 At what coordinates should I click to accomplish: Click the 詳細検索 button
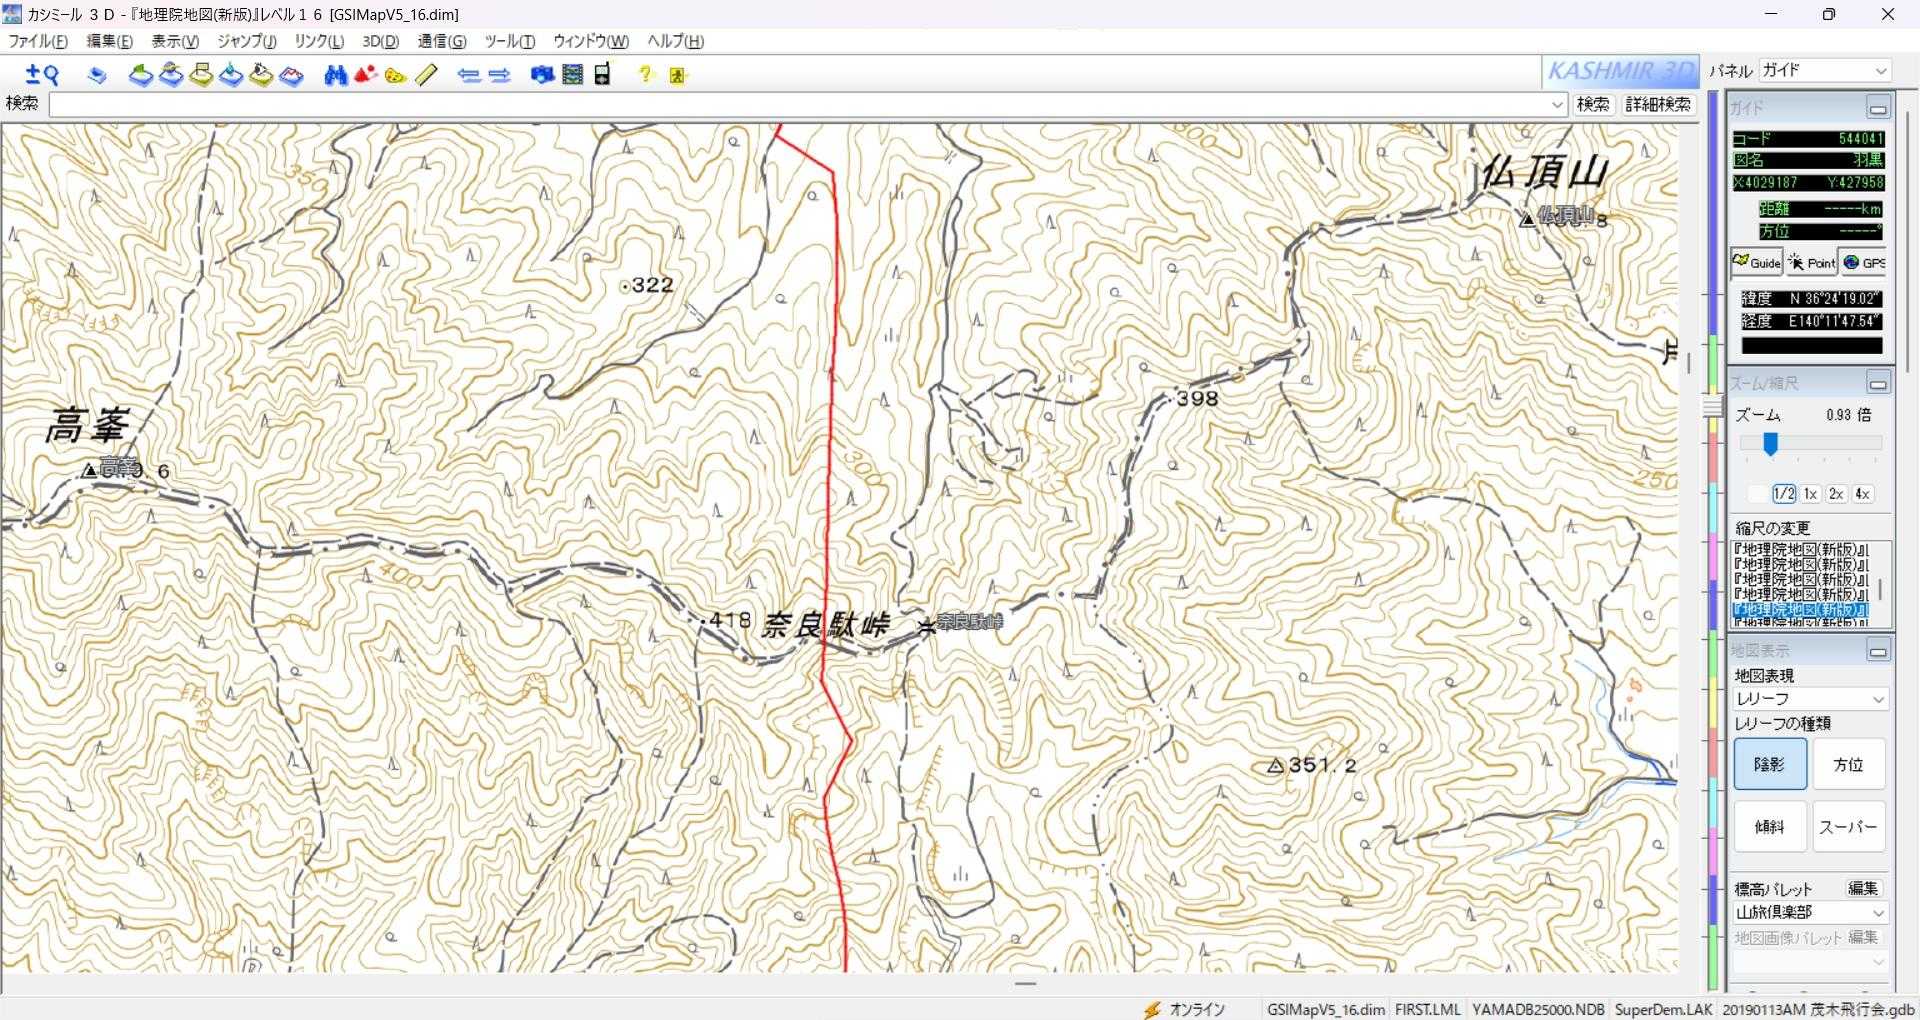click(1657, 104)
